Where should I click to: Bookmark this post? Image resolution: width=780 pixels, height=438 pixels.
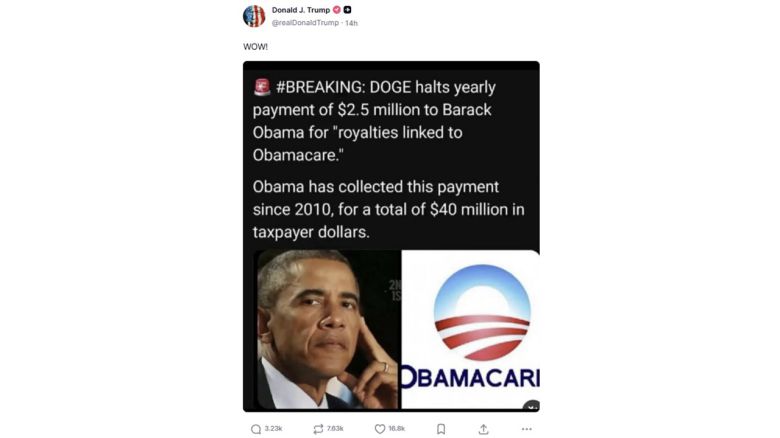(441, 429)
